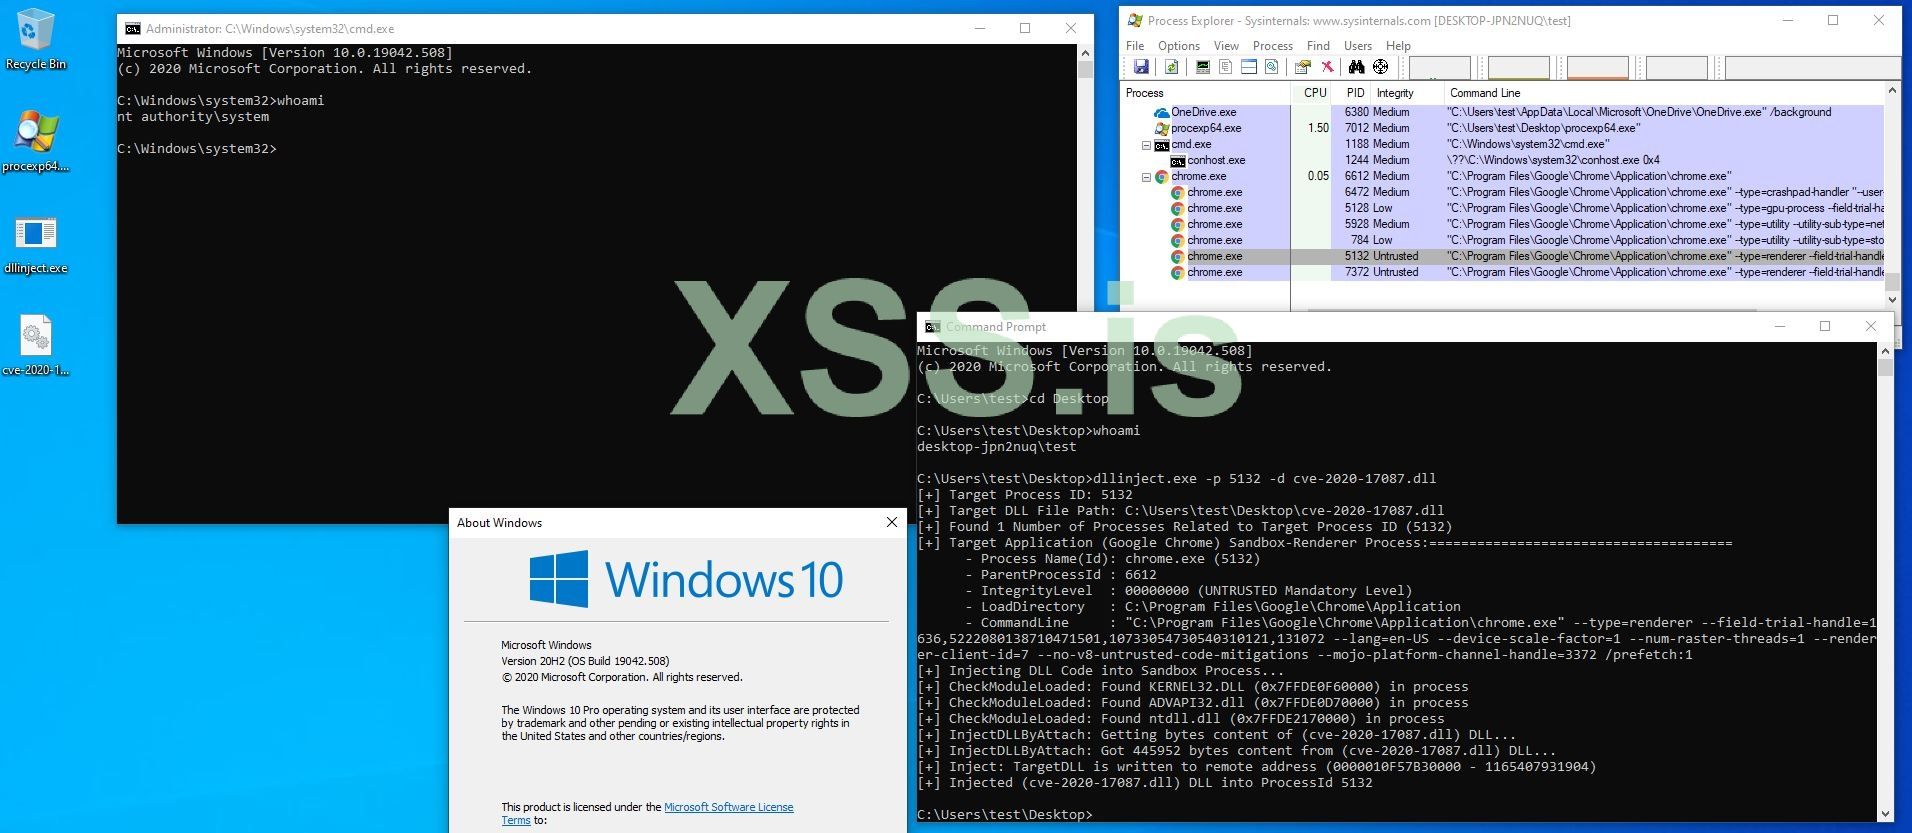The height and width of the screenshot is (833, 1912).
Task: Select the chrome.exe PID 5128 Low row
Action: 1503,208
